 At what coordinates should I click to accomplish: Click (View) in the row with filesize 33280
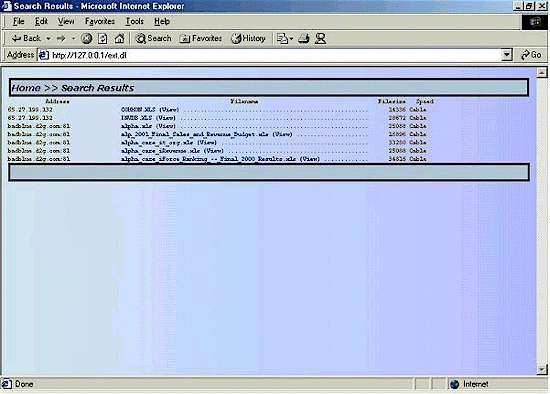pos(207,142)
